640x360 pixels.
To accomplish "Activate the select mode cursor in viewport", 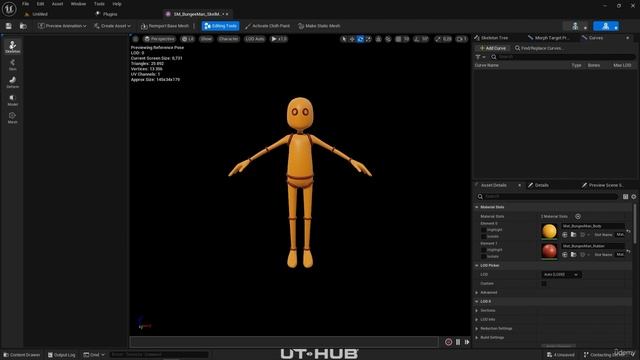I will (x=344, y=39).
